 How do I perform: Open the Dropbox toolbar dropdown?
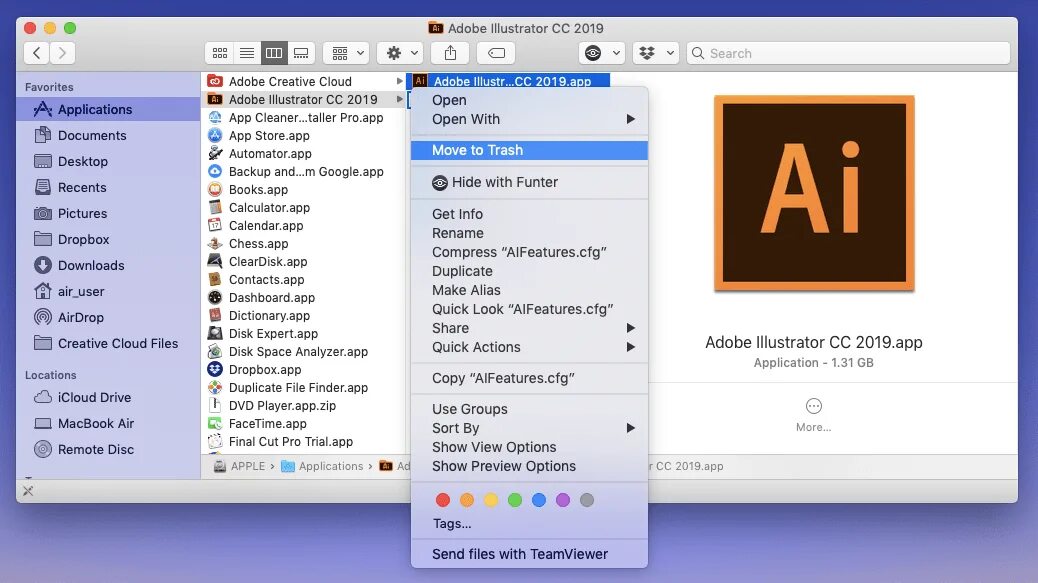tap(655, 53)
